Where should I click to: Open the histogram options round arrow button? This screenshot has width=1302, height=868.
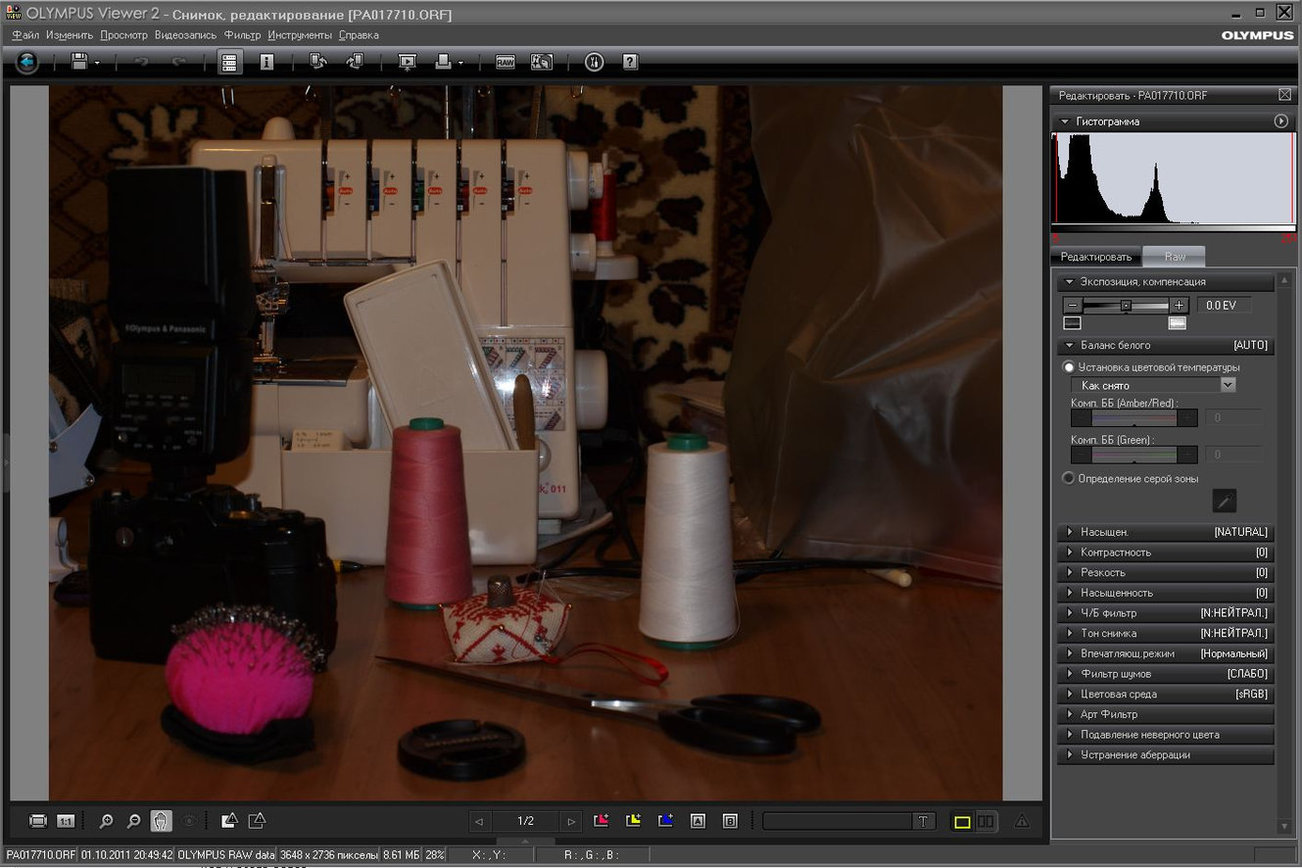(1282, 121)
